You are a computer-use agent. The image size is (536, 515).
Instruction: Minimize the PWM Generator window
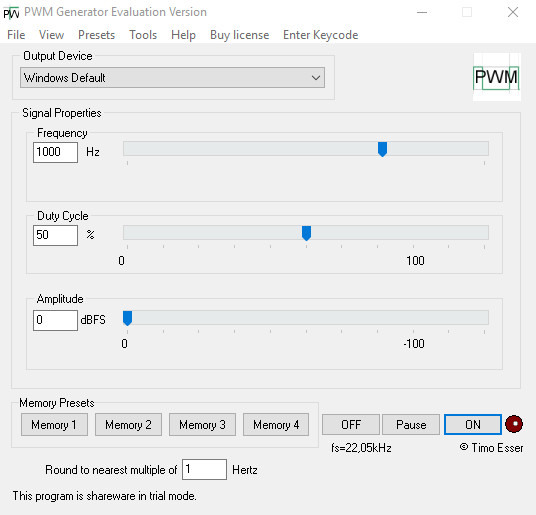[422, 12]
